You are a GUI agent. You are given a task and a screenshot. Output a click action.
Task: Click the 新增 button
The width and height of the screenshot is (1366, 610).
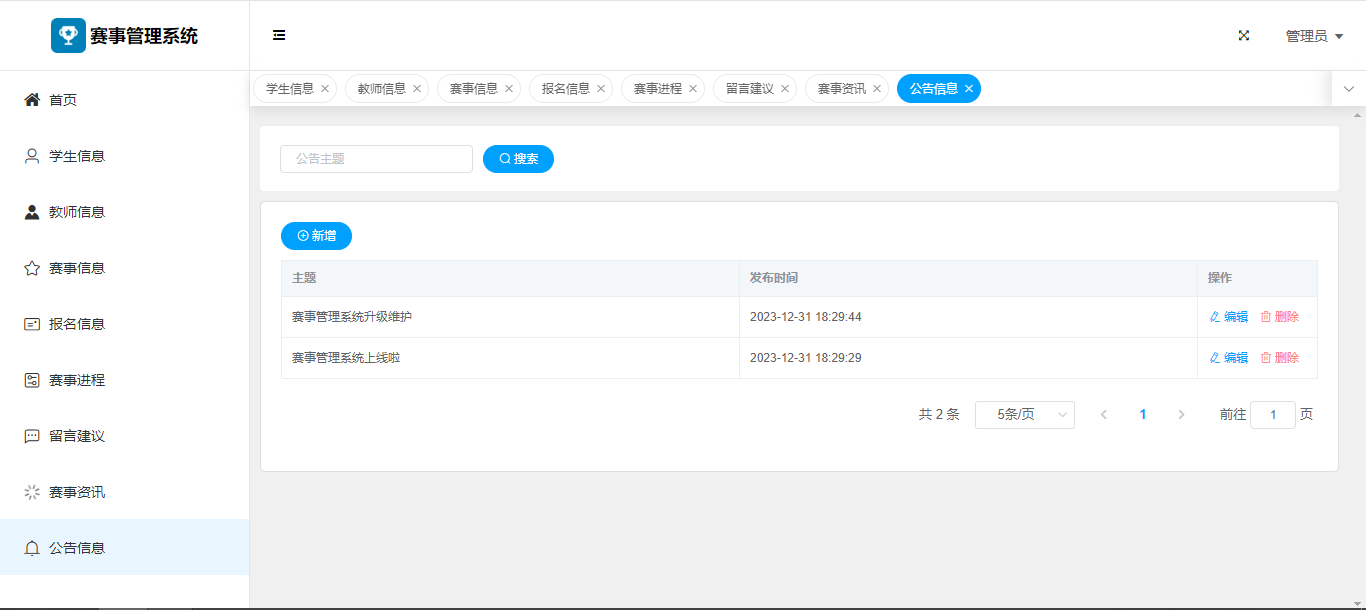(316, 236)
